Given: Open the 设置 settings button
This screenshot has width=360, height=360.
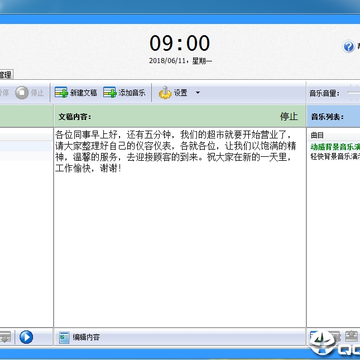Looking at the screenshot, I should click(x=174, y=93).
